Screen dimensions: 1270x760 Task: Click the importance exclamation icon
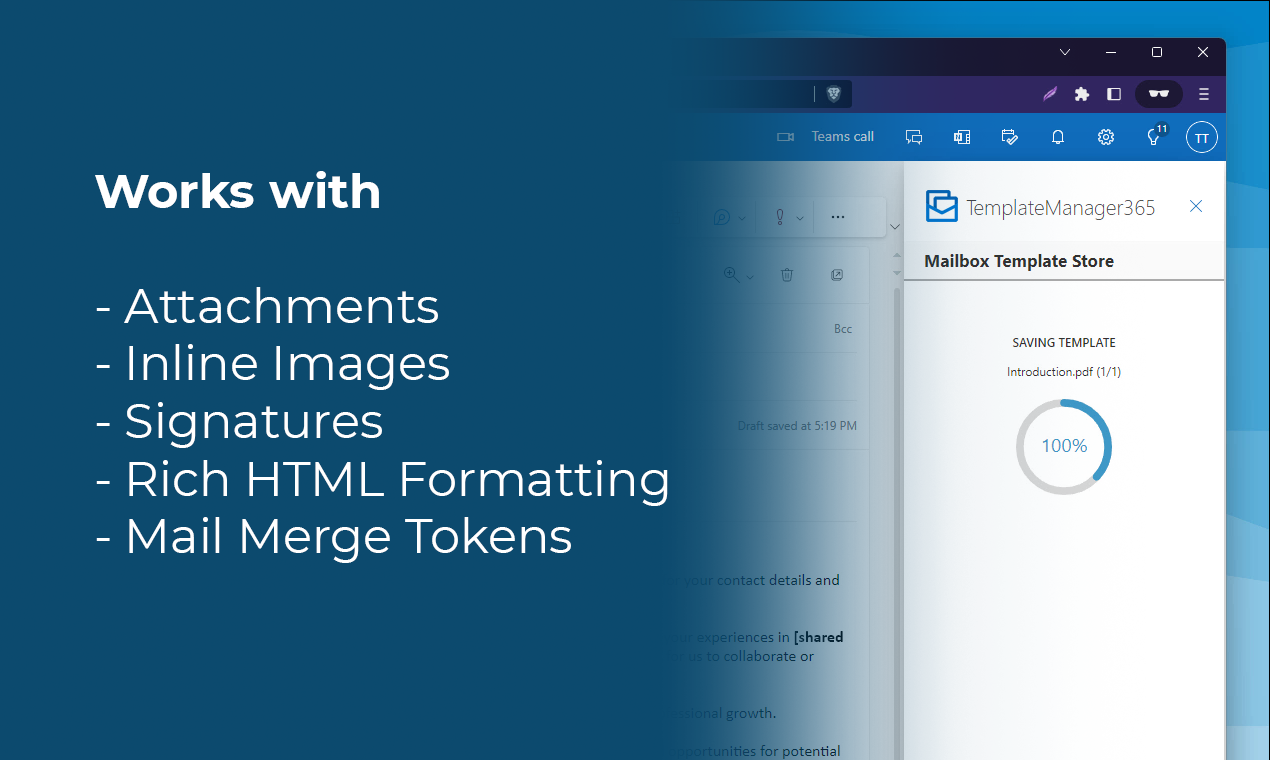[x=780, y=217]
